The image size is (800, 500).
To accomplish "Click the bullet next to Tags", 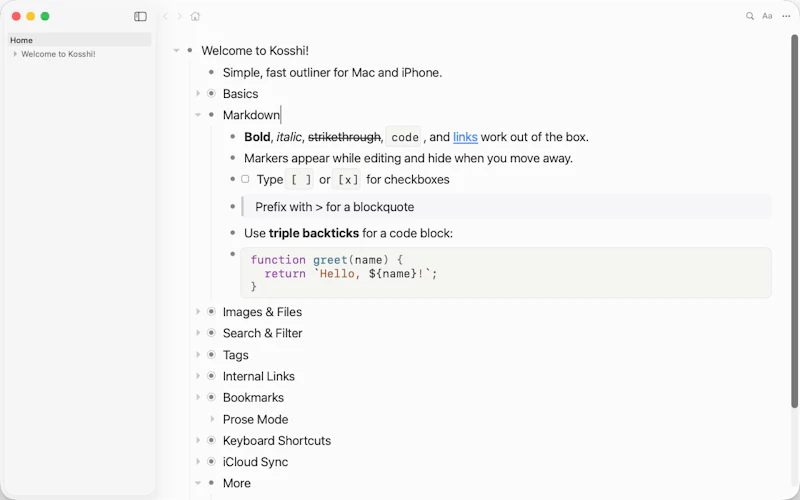I will [x=211, y=355].
